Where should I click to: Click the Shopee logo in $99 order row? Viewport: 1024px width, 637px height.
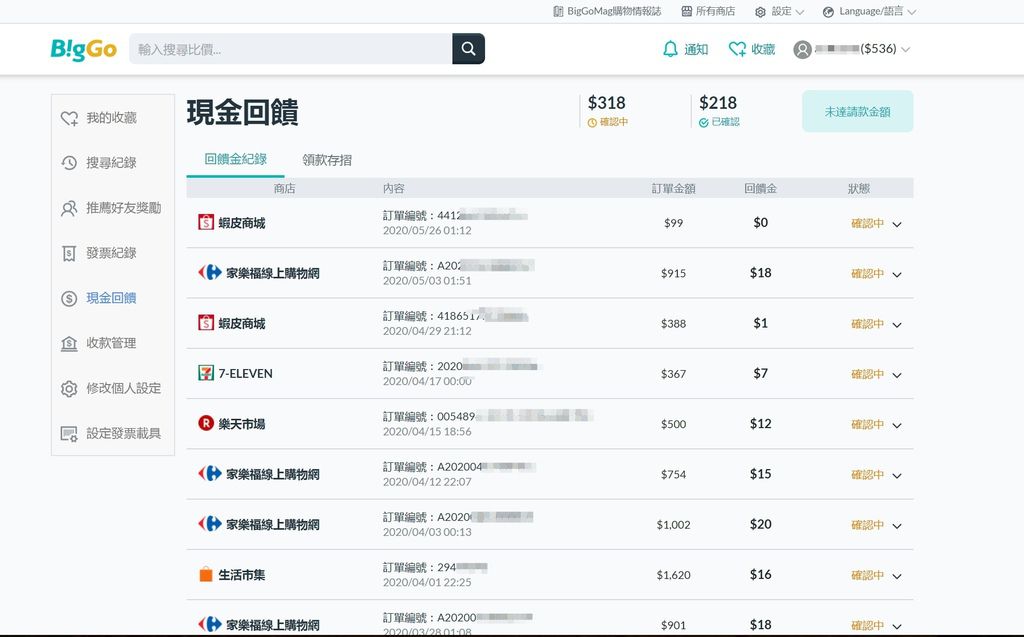[x=206, y=223]
